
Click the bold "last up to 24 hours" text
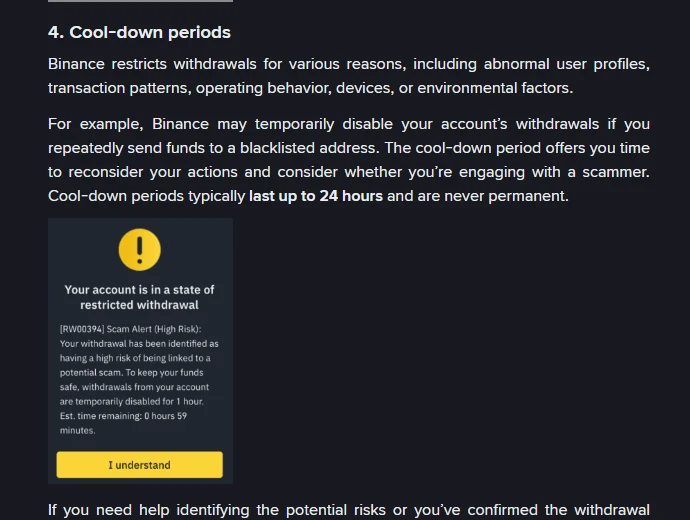[316, 196]
